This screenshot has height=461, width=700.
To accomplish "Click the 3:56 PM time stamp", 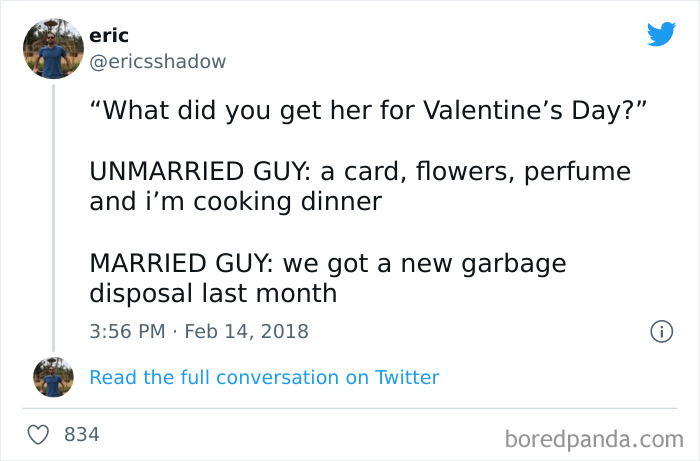I will click(x=129, y=330).
